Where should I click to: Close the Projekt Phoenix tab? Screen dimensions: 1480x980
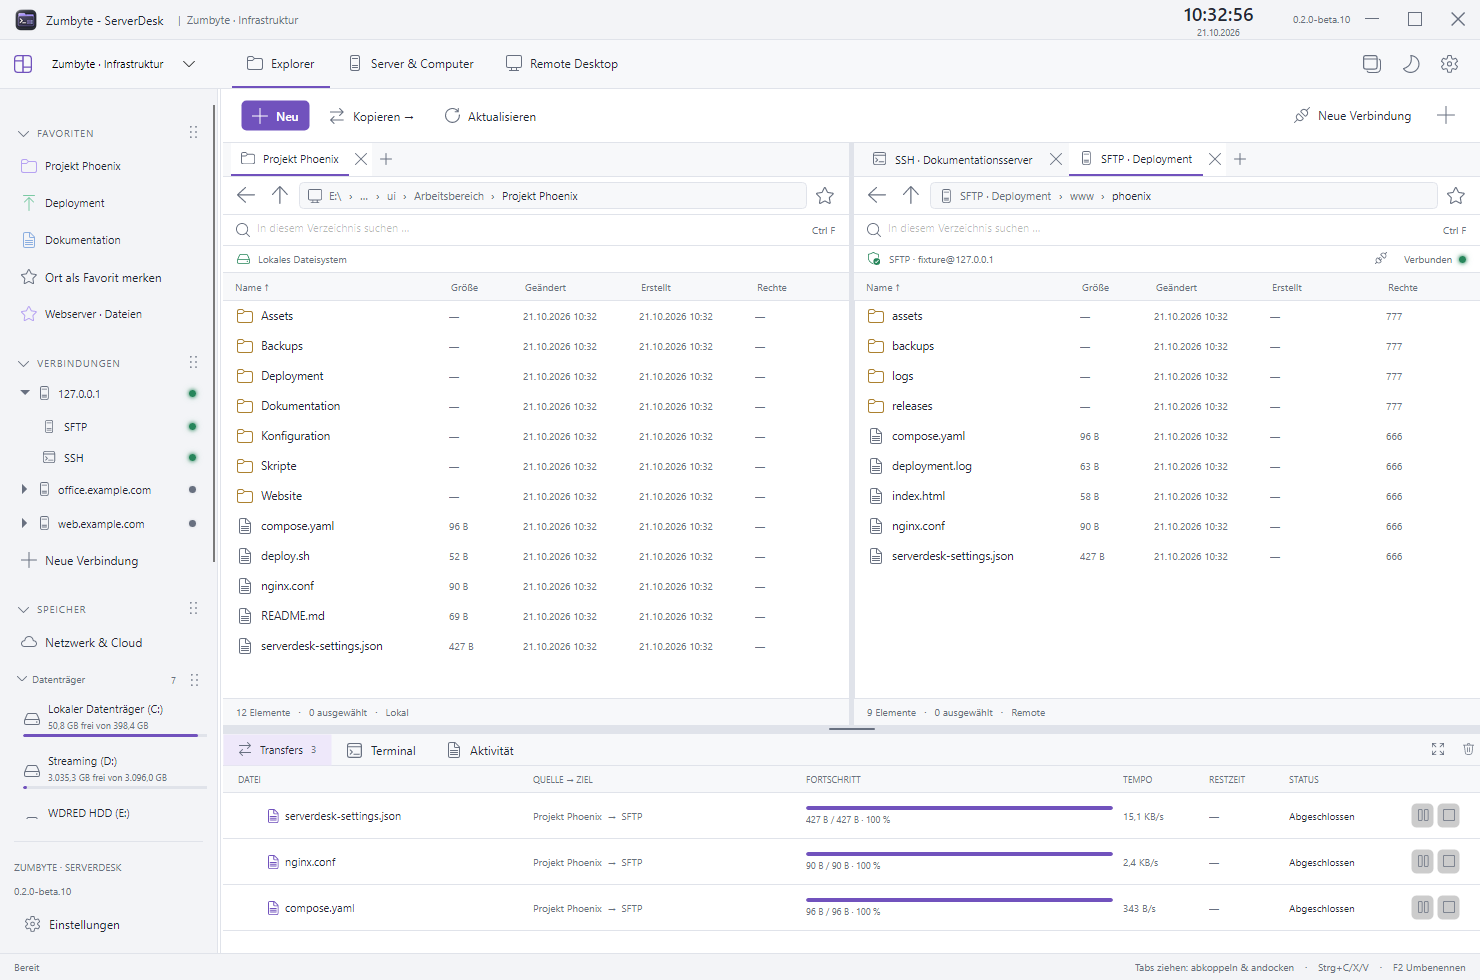pyautogui.click(x=361, y=159)
